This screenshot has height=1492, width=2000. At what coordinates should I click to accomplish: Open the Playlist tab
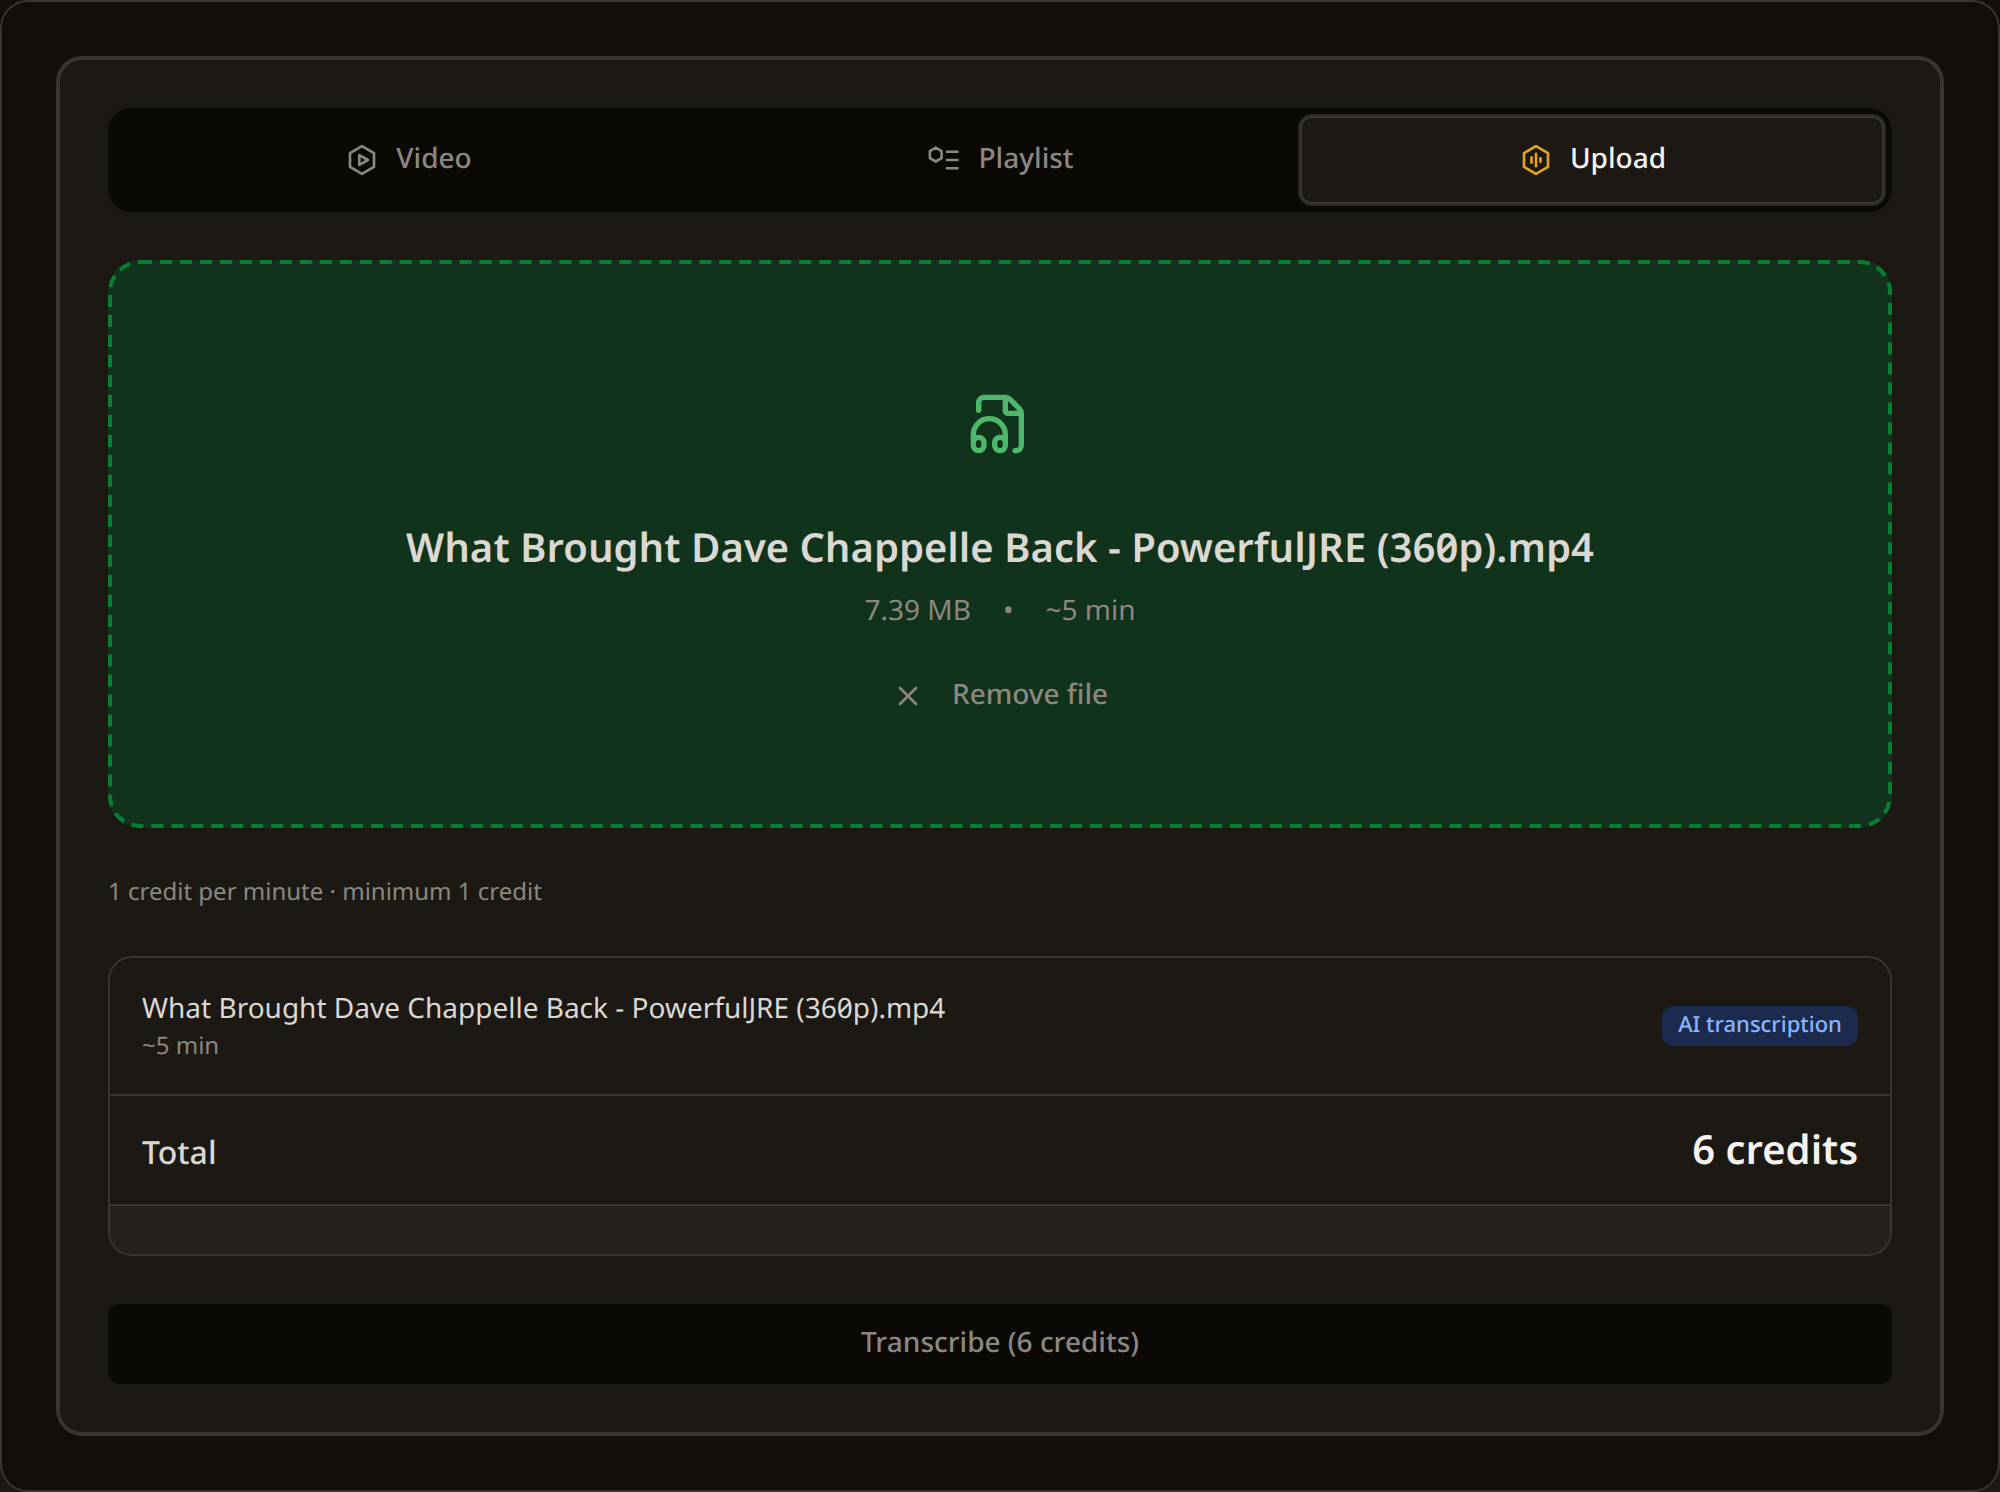click(x=1000, y=159)
